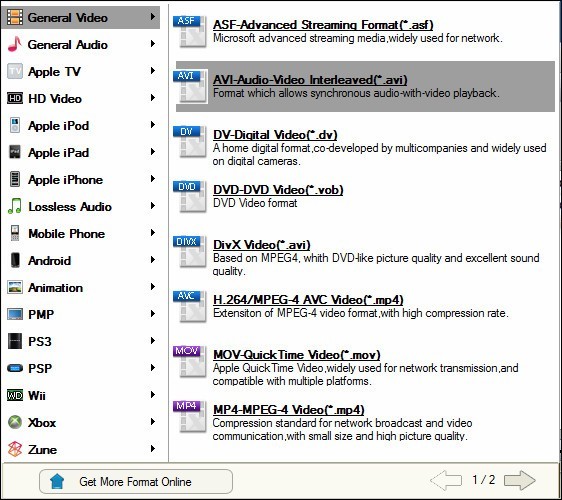Image resolution: width=562 pixels, height=500 pixels.
Task: Open the PMP category label
Action: coord(41,314)
